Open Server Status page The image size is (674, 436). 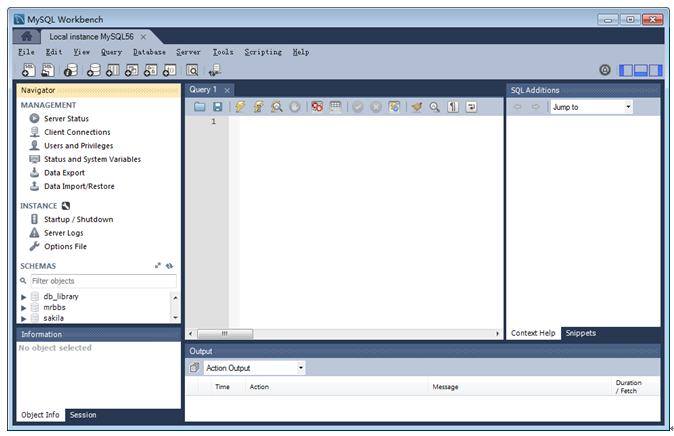66,119
